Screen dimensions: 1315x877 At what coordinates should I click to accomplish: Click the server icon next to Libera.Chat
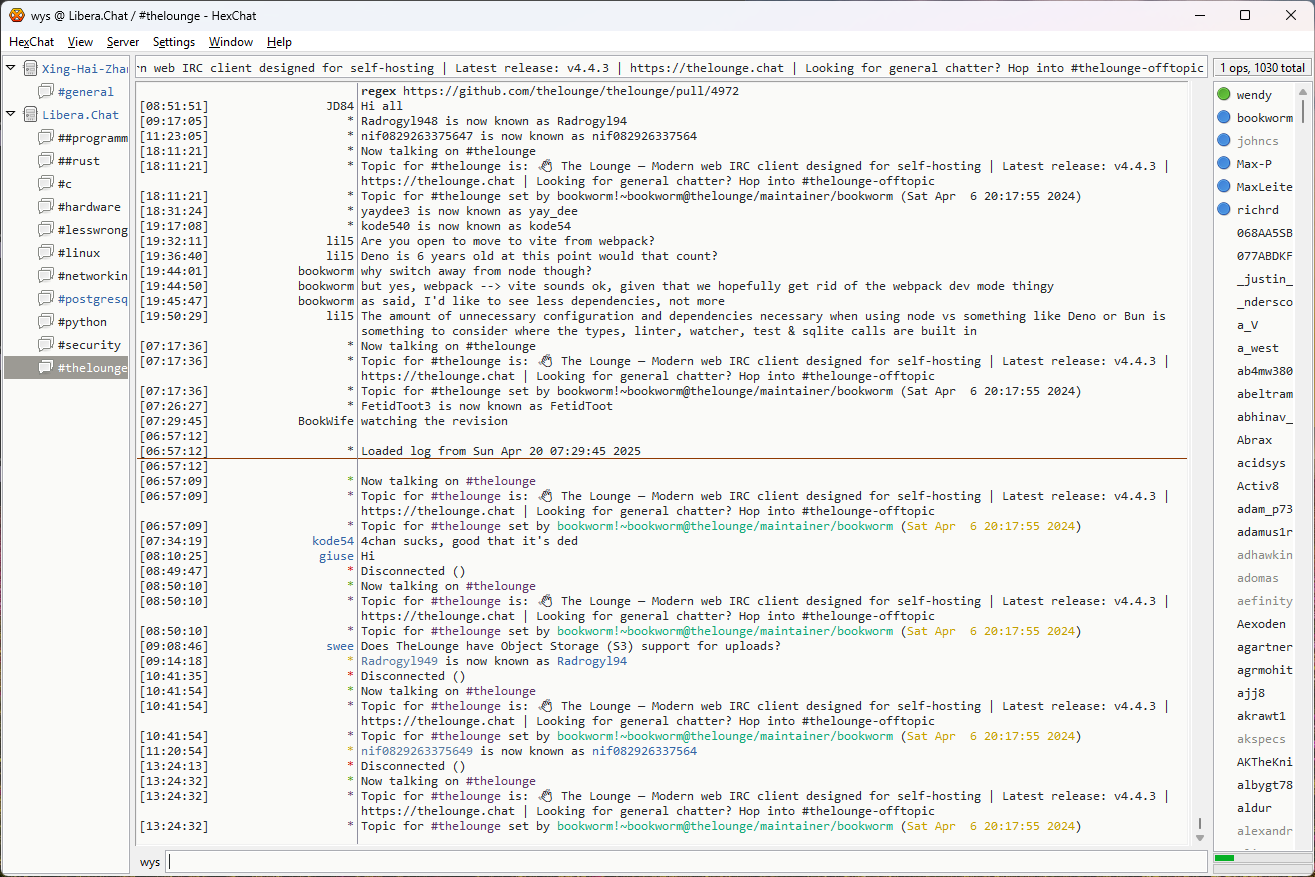click(30, 115)
